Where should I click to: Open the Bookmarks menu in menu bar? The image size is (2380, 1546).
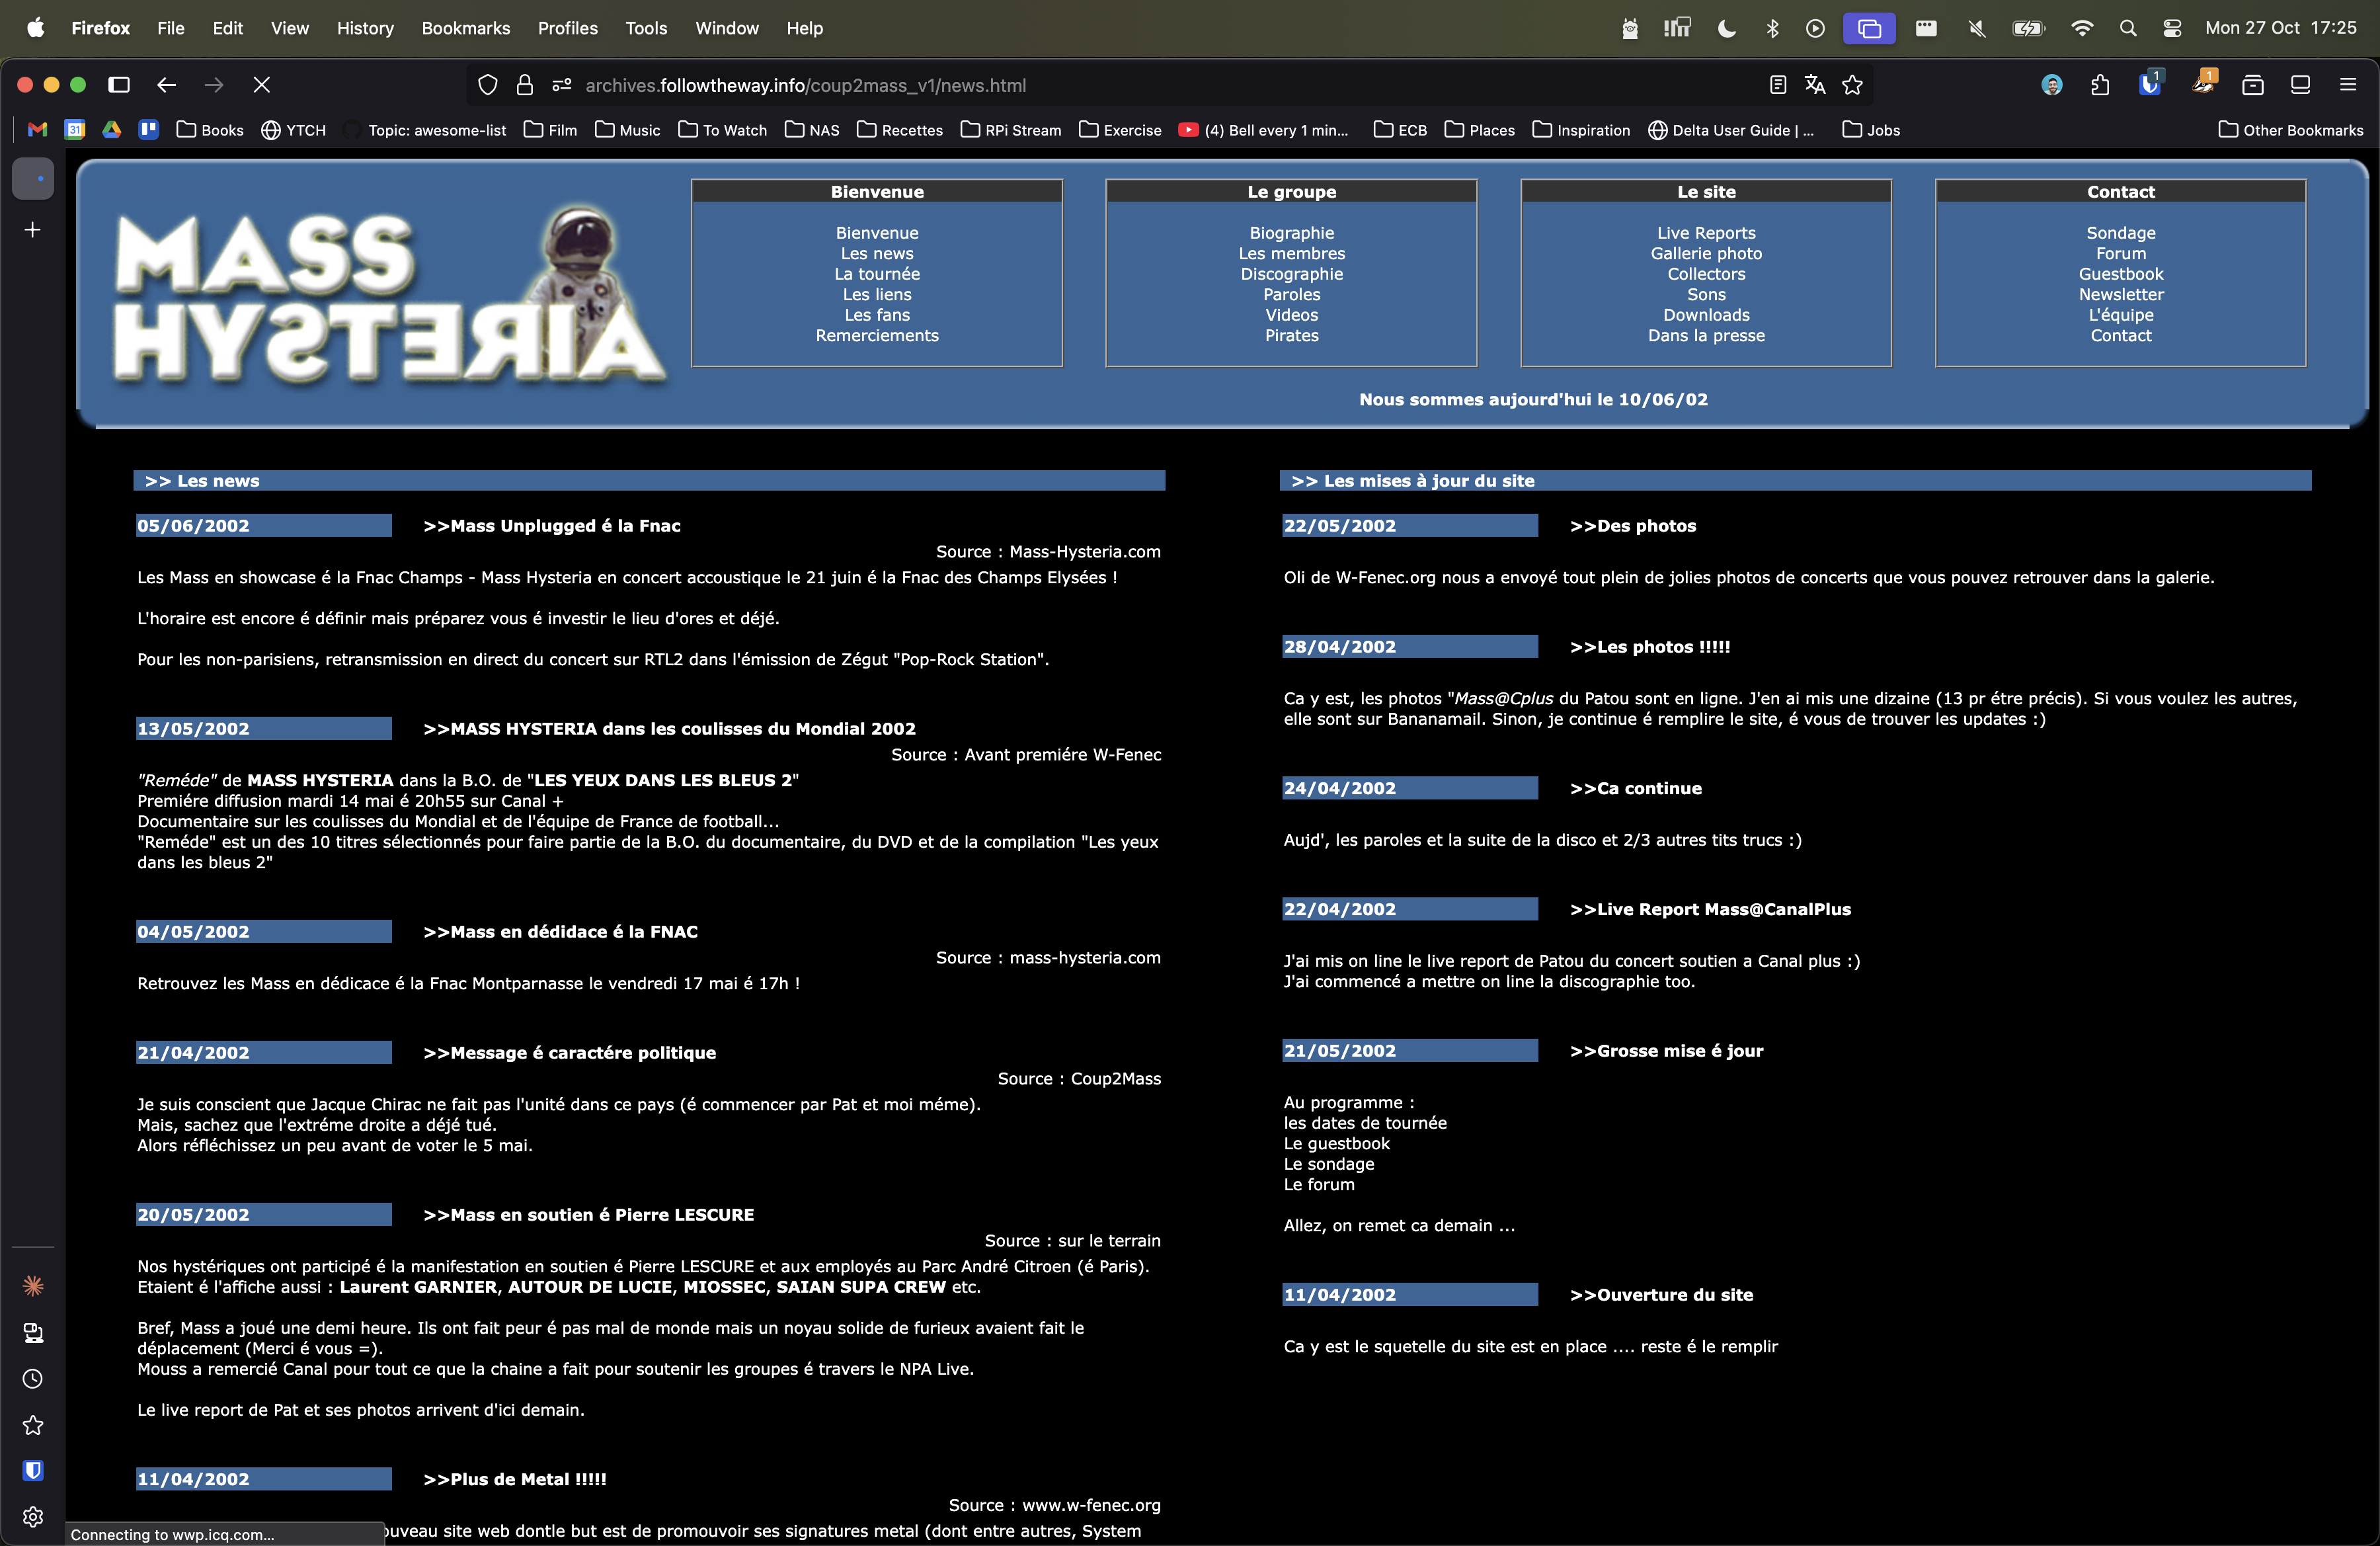coord(465,28)
